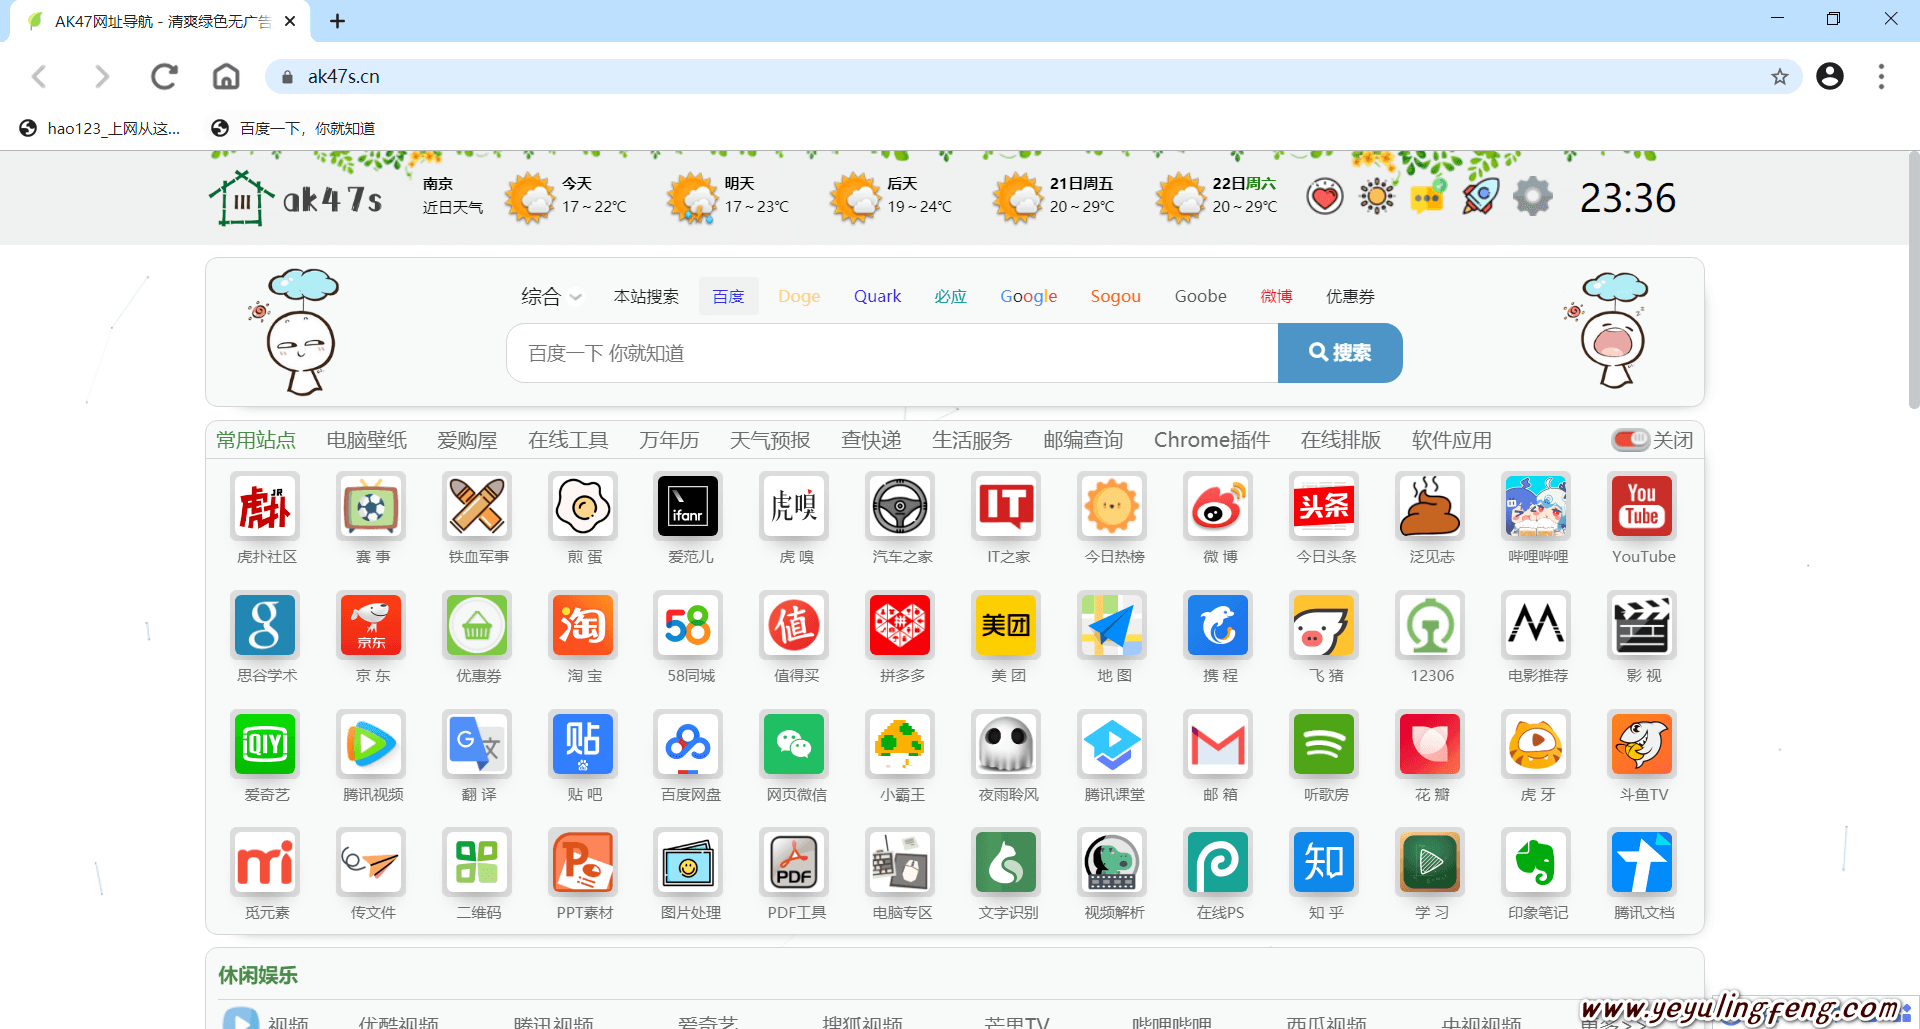Open the hao123 bookmark
Image resolution: width=1920 pixels, height=1029 pixels.
click(100, 128)
